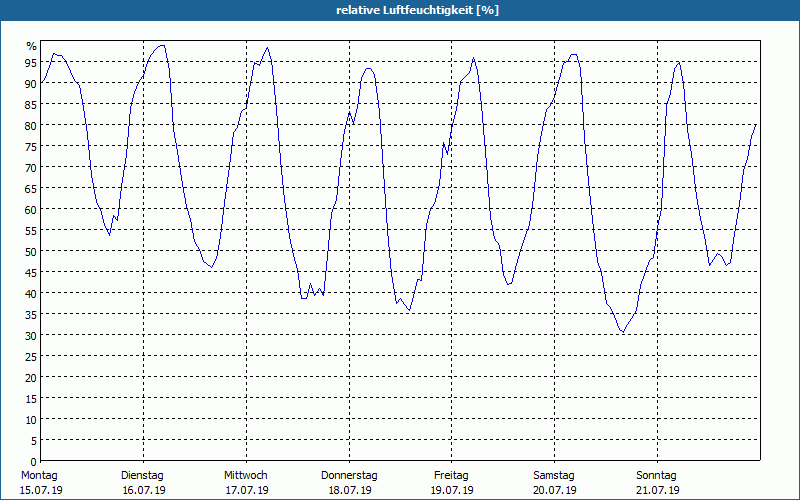Select the Mittwoch 17.07.19 date label

(246, 483)
